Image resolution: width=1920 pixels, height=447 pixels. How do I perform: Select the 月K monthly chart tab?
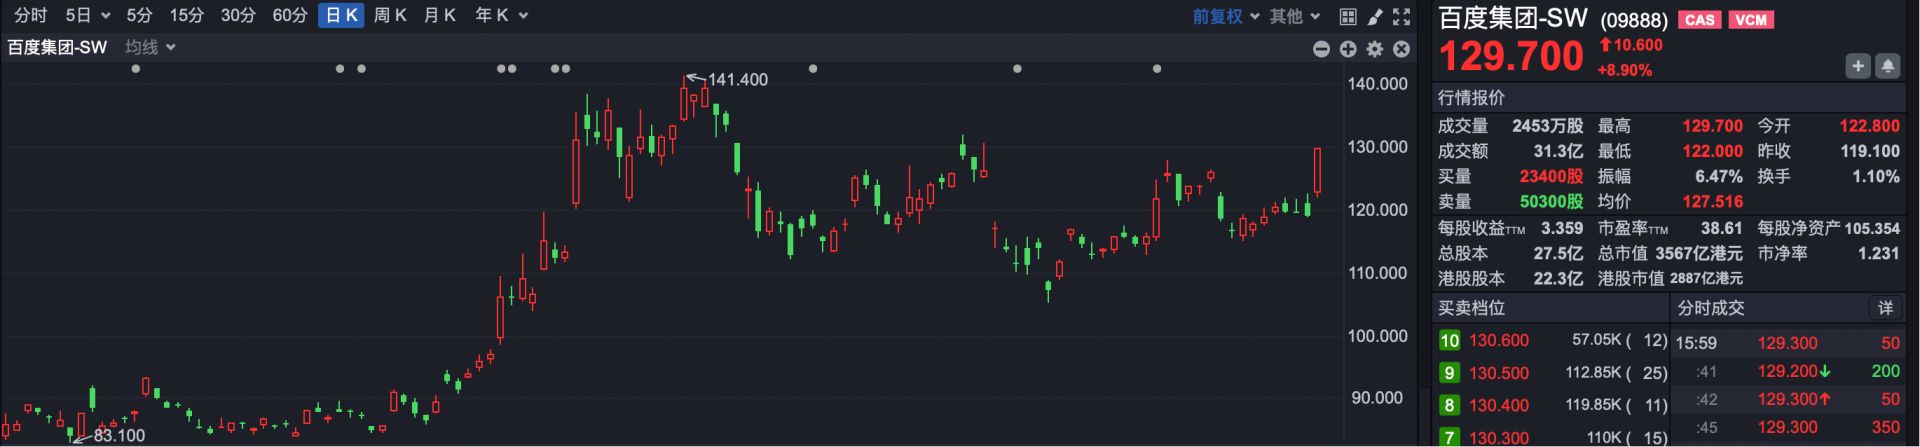pos(440,15)
